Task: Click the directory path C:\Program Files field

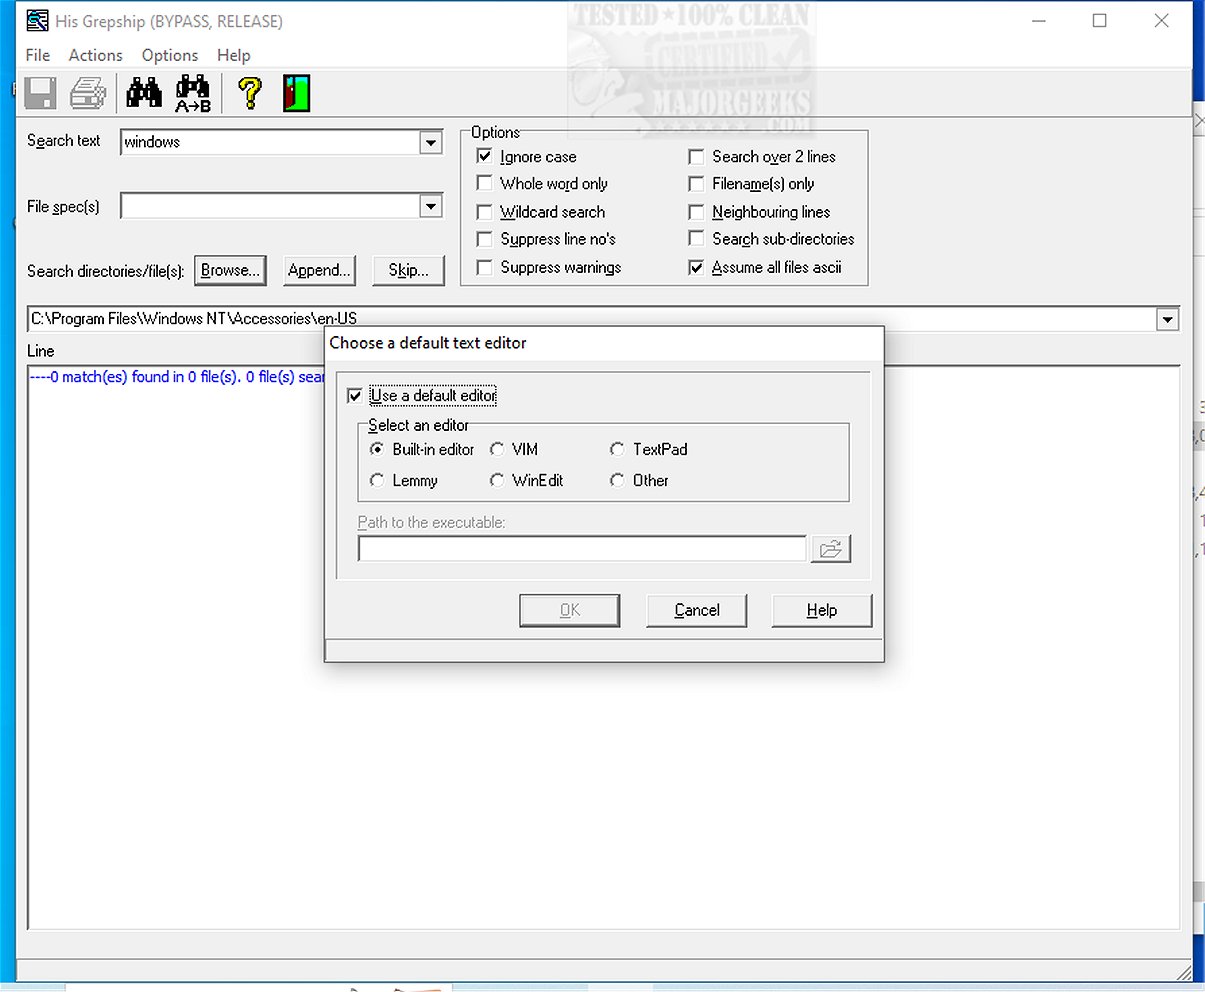Action: pos(592,320)
